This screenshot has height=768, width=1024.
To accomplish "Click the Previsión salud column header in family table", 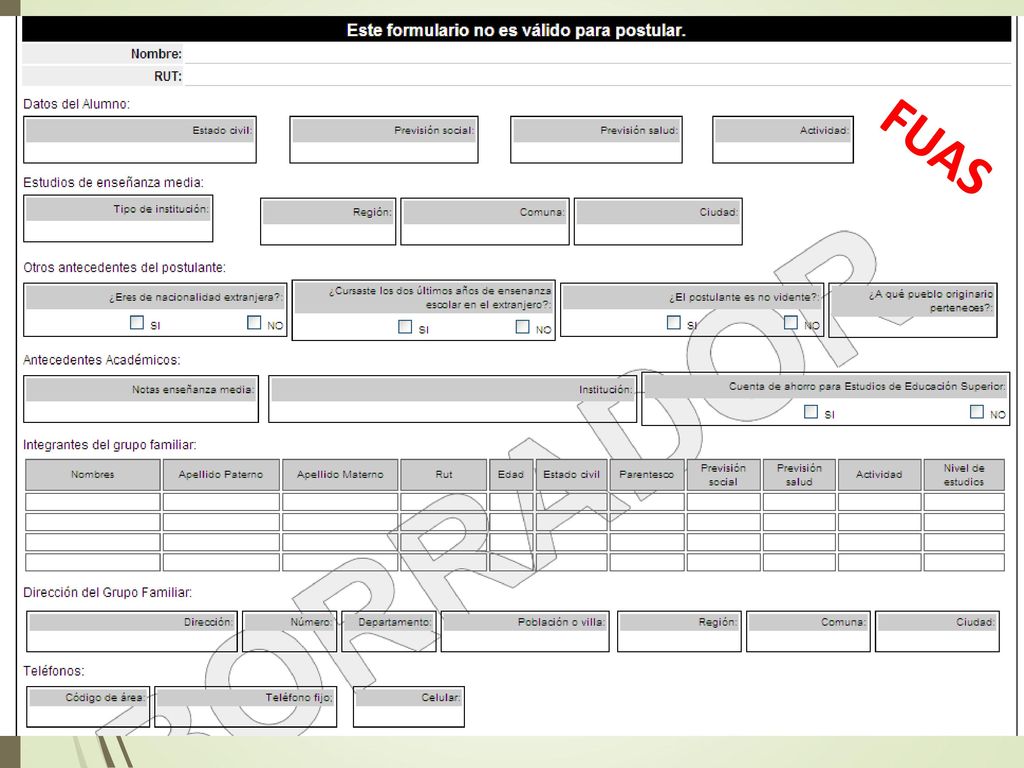I will tap(799, 475).
